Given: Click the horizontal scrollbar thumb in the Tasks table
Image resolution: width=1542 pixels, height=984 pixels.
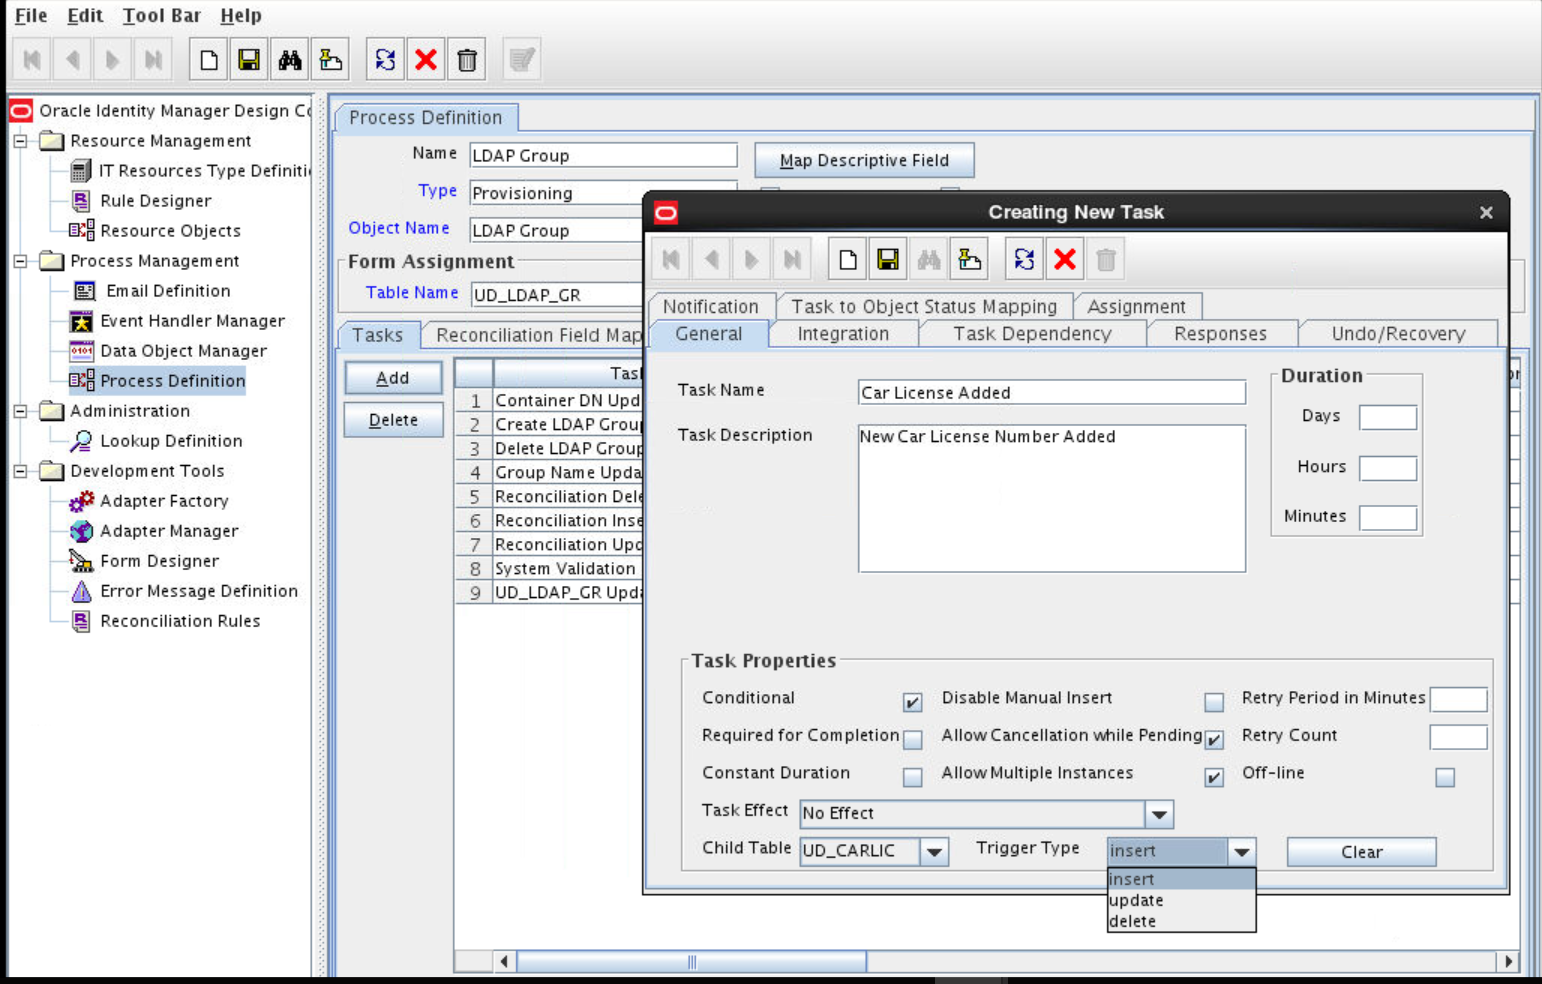Looking at the screenshot, I should point(691,962).
